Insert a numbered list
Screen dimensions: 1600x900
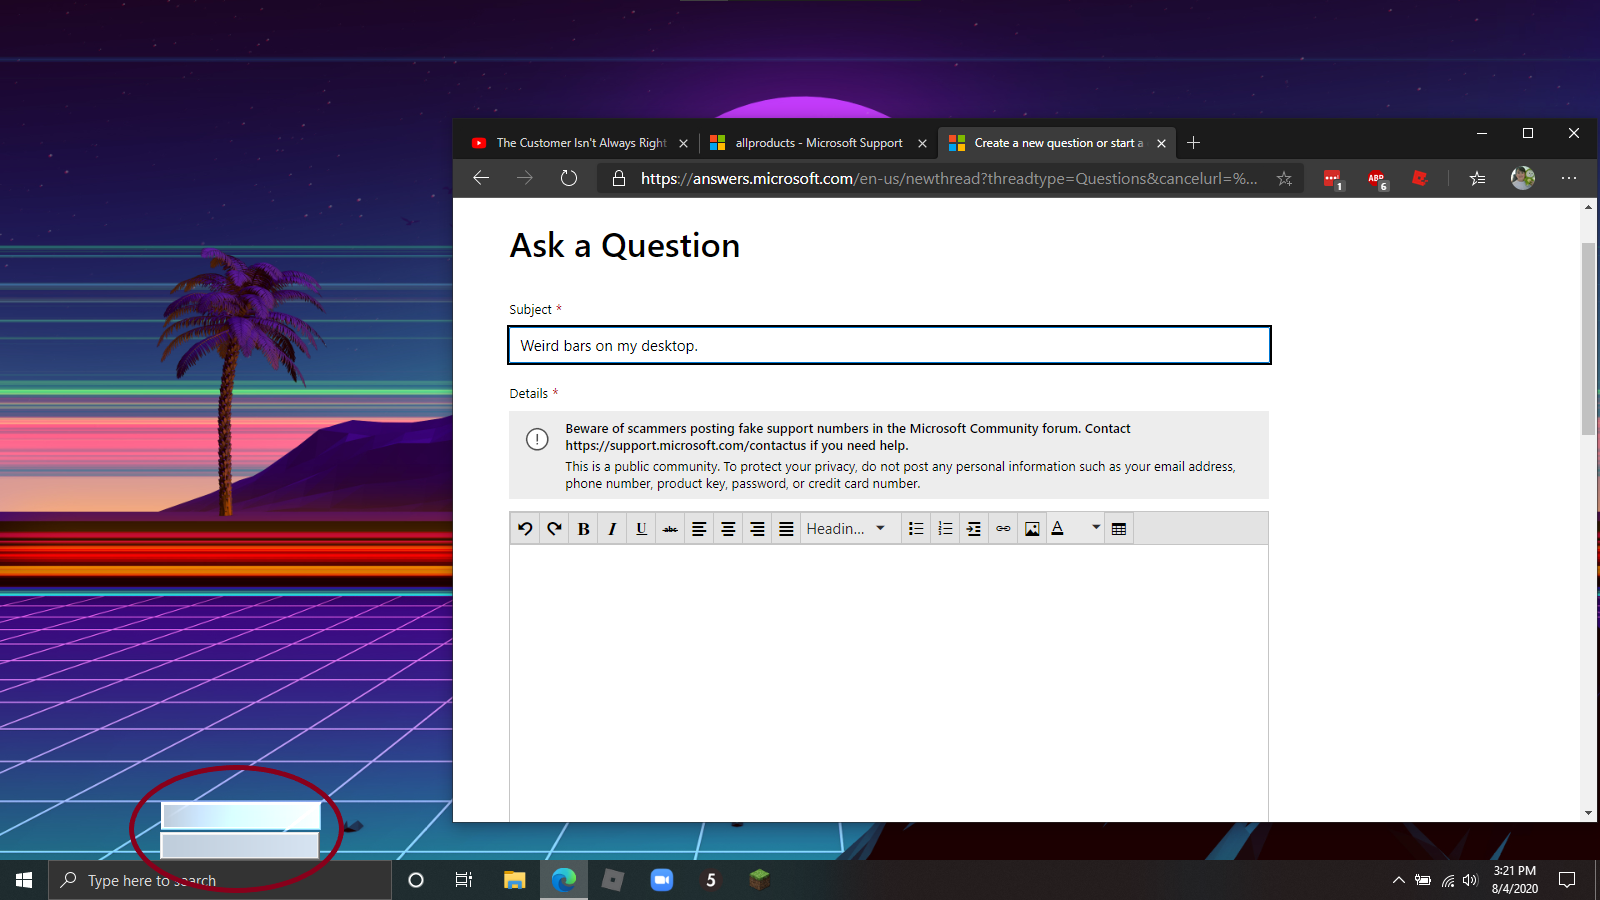945,529
